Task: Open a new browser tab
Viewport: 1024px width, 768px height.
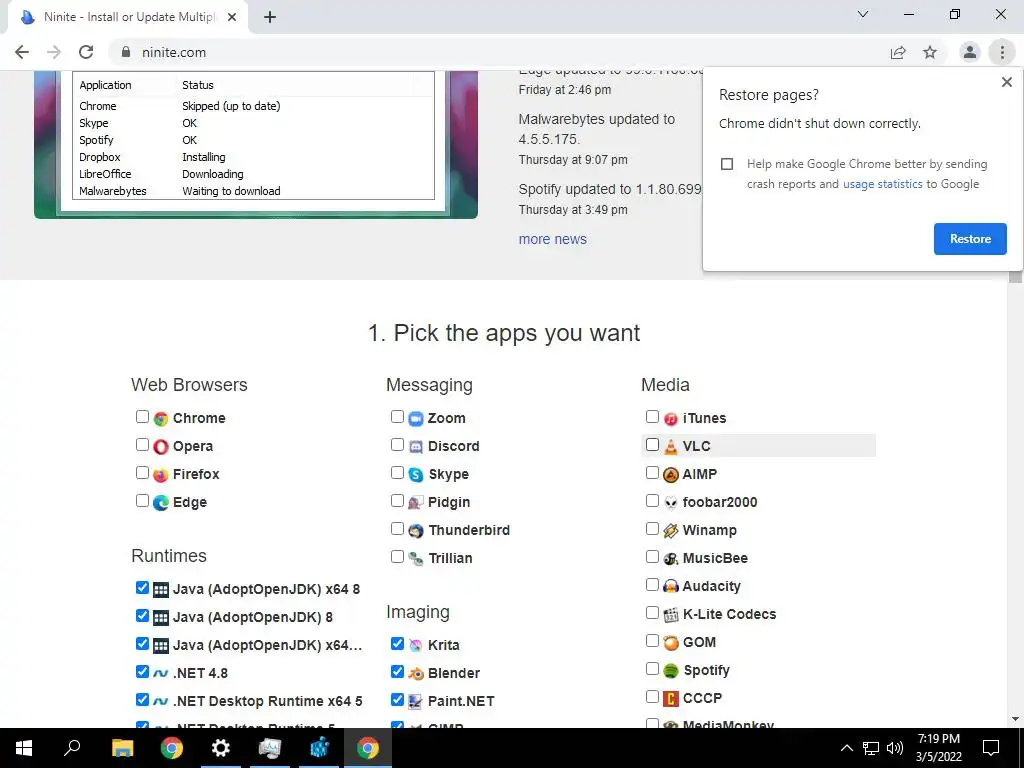Action: [270, 17]
